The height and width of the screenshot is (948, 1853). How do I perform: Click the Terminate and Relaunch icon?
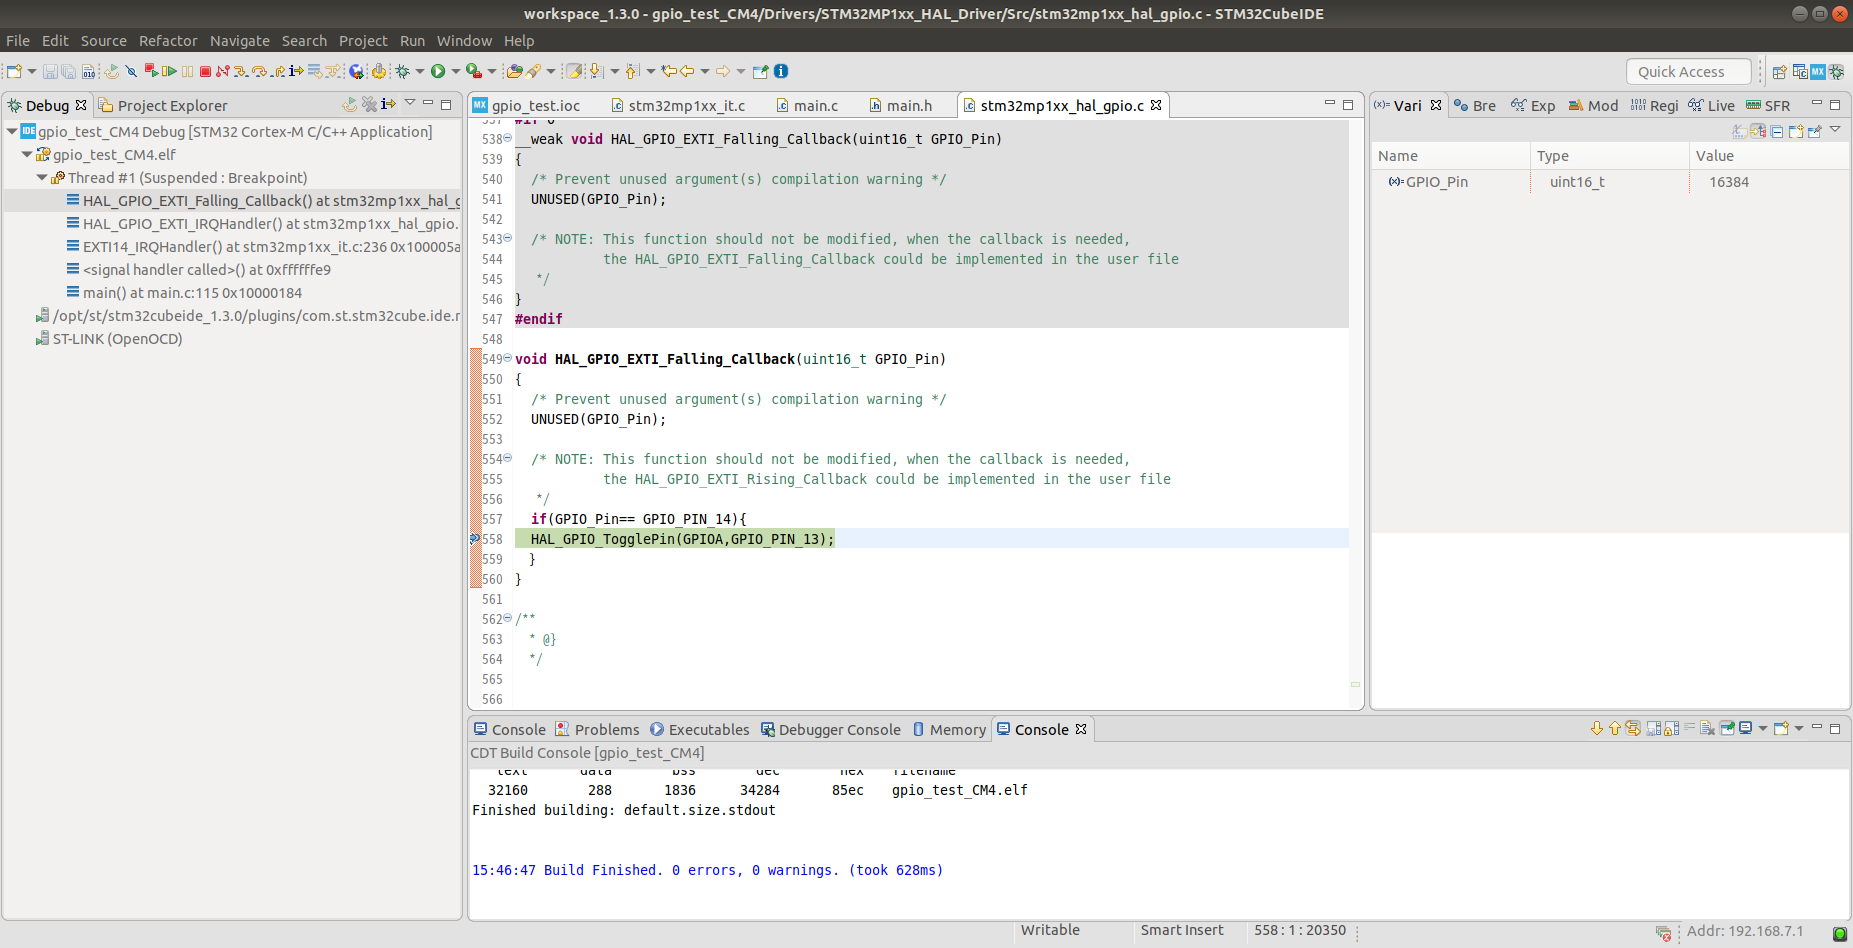151,71
